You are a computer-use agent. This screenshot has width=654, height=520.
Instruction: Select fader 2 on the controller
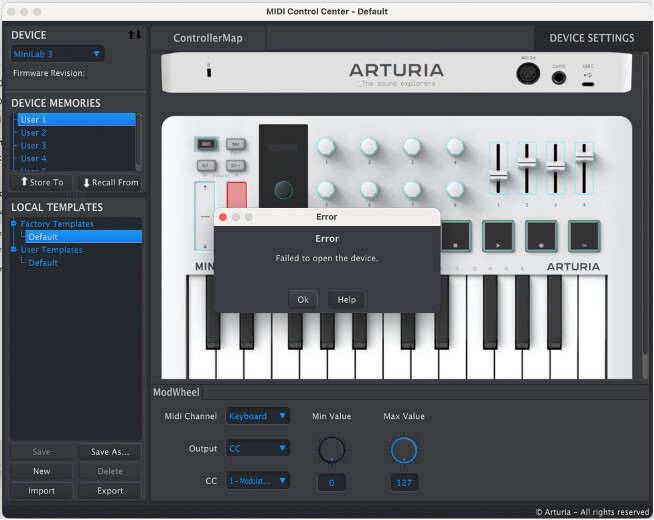(x=527, y=168)
